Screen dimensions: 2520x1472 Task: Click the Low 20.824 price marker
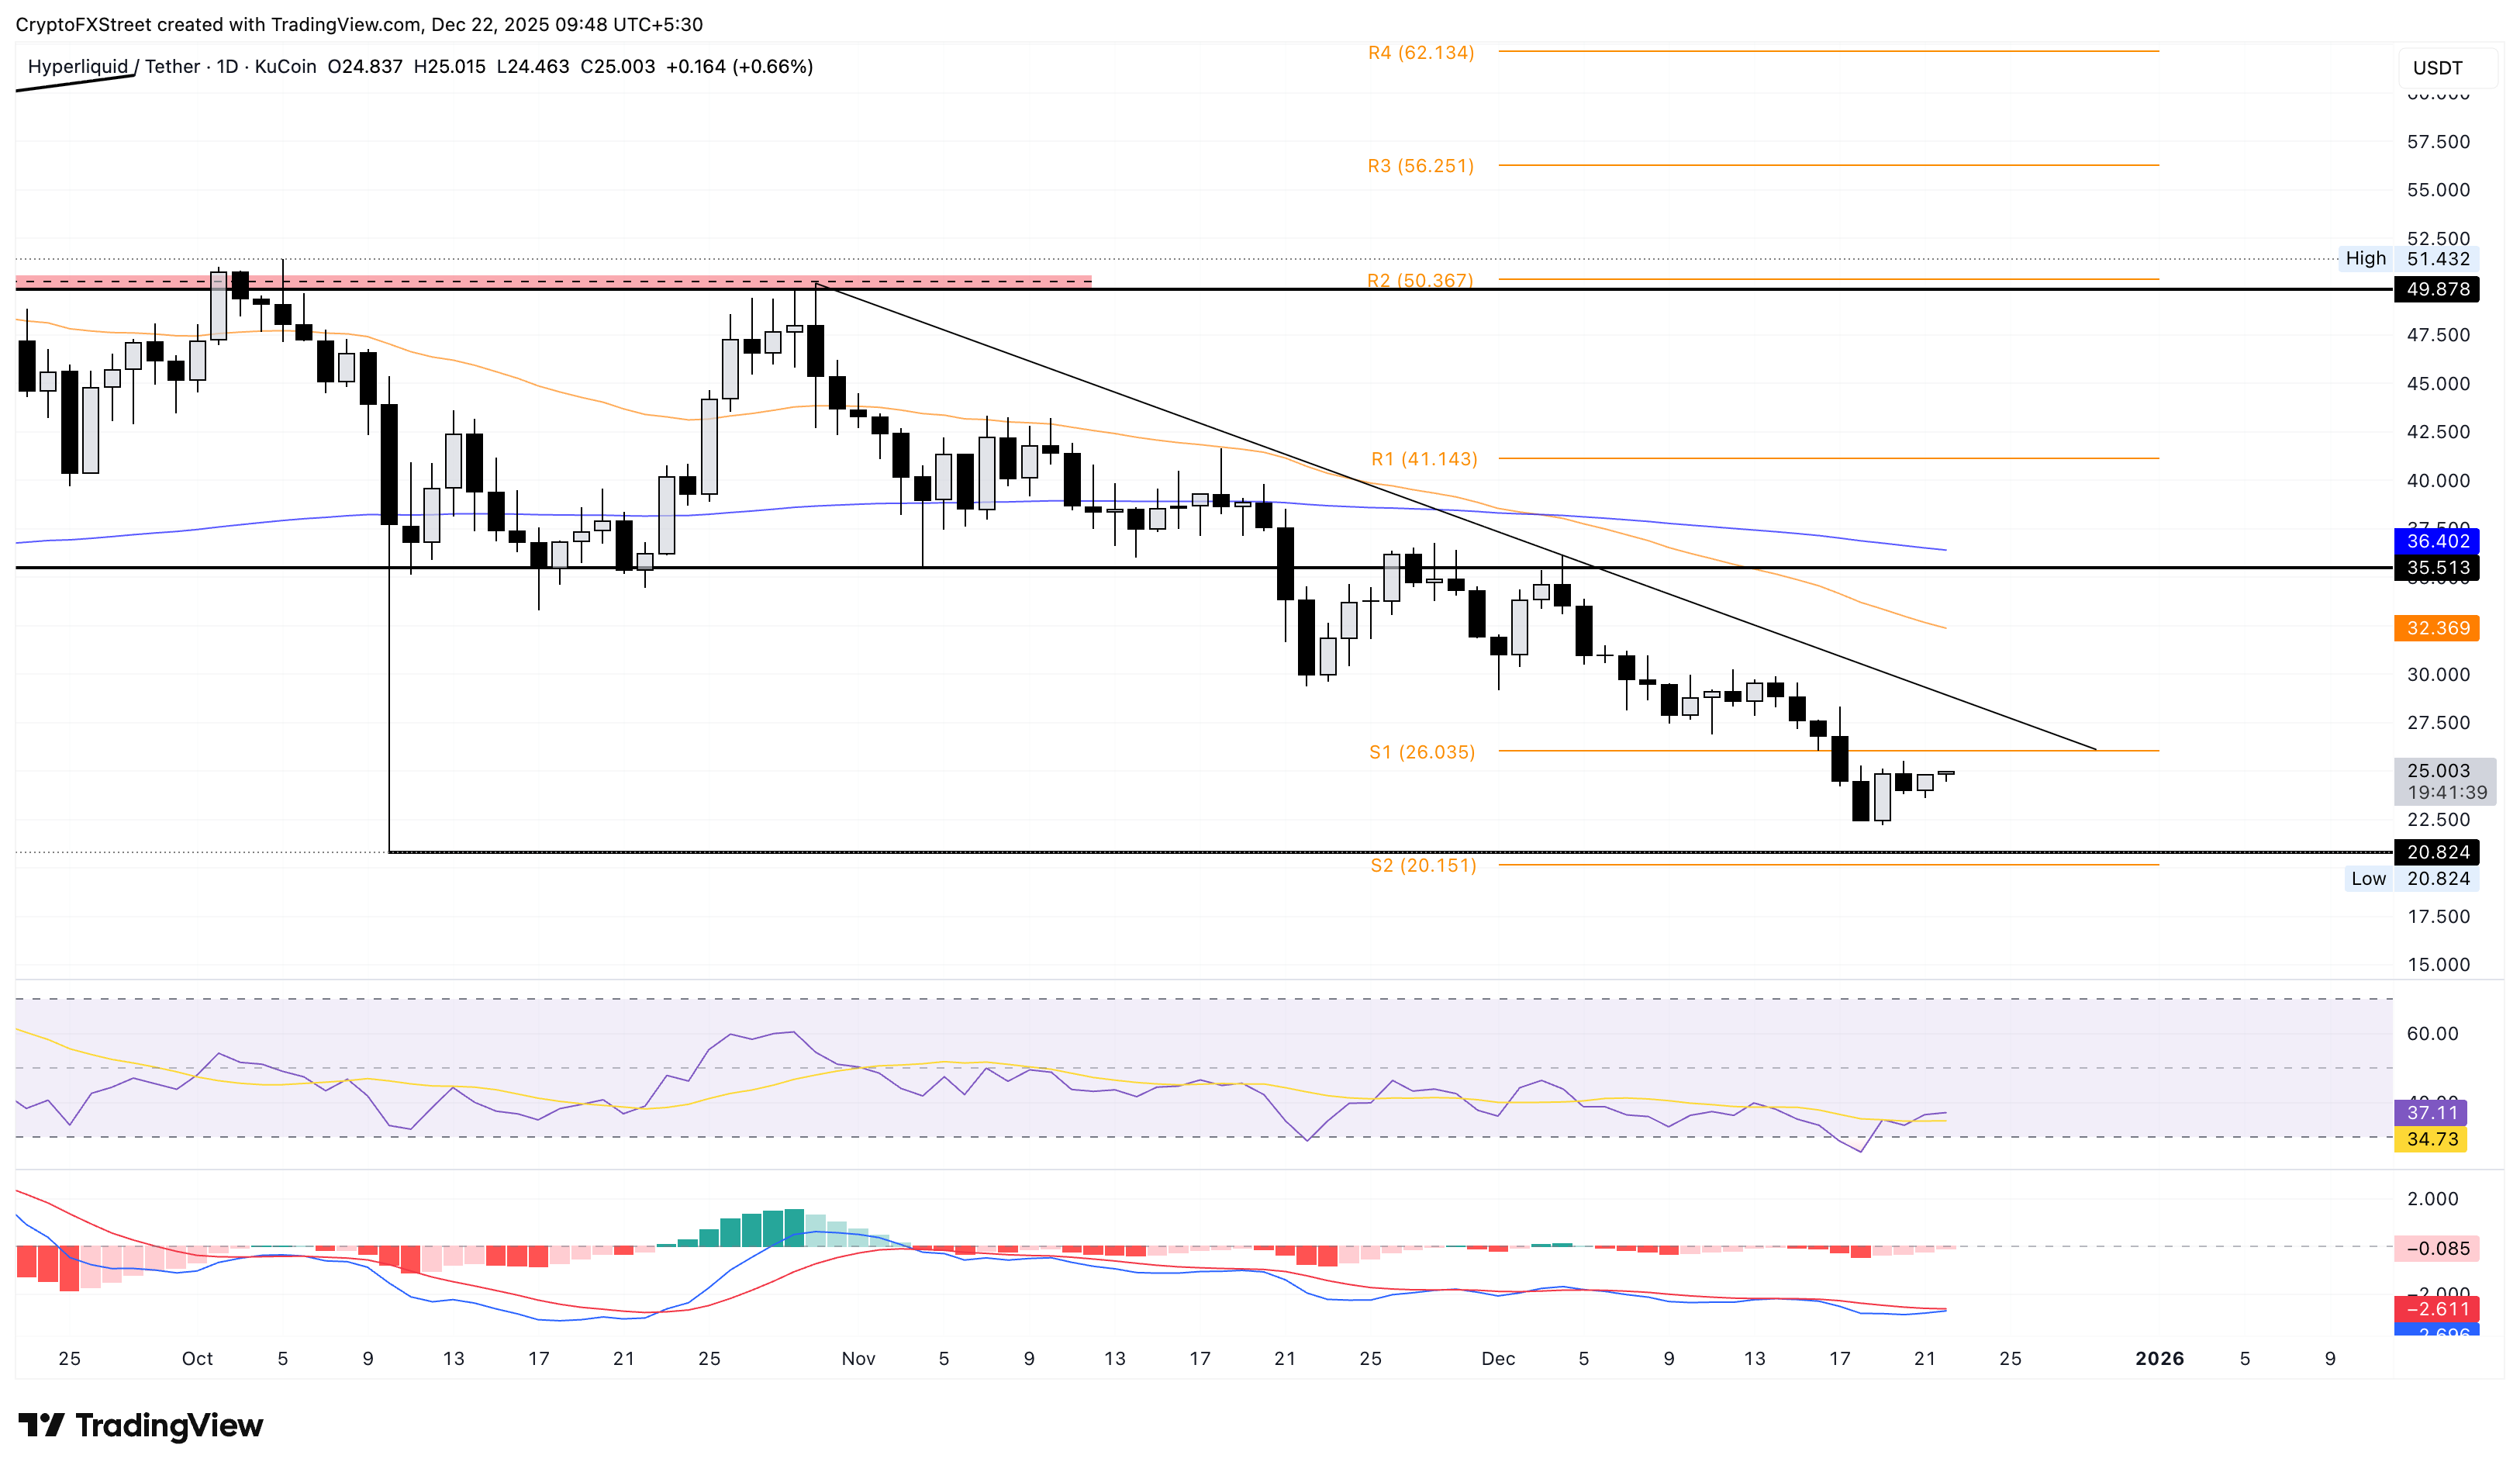[x=2412, y=879]
